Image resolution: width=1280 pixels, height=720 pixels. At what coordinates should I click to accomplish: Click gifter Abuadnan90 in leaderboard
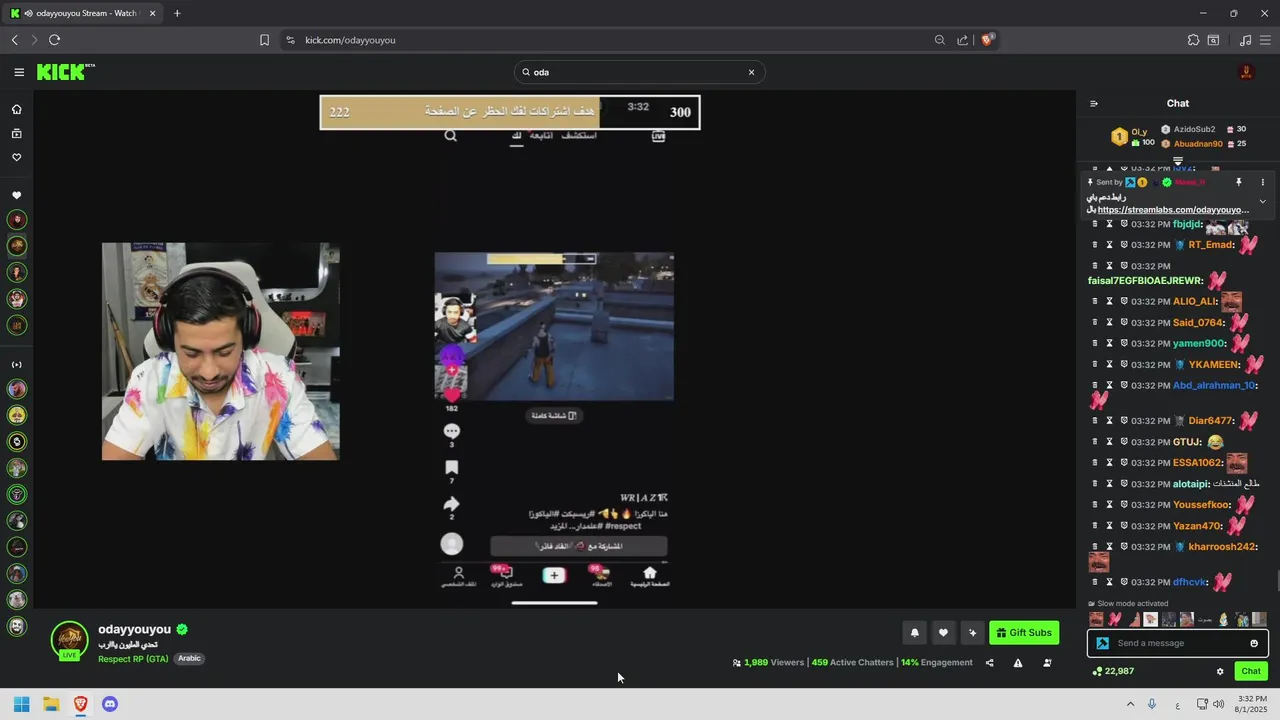tap(1198, 144)
